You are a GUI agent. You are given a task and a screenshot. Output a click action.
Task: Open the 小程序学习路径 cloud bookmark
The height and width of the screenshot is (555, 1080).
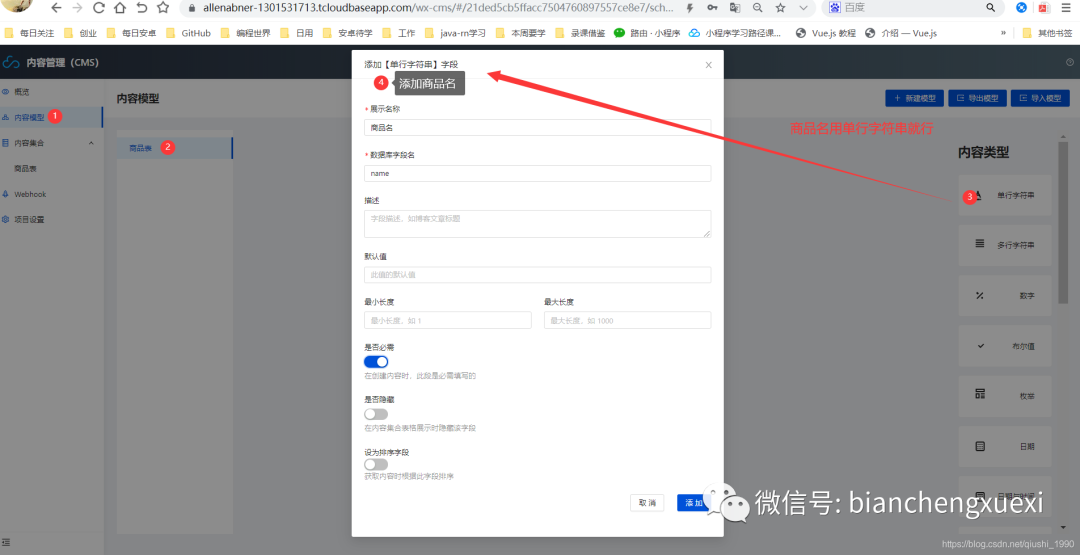735,32
